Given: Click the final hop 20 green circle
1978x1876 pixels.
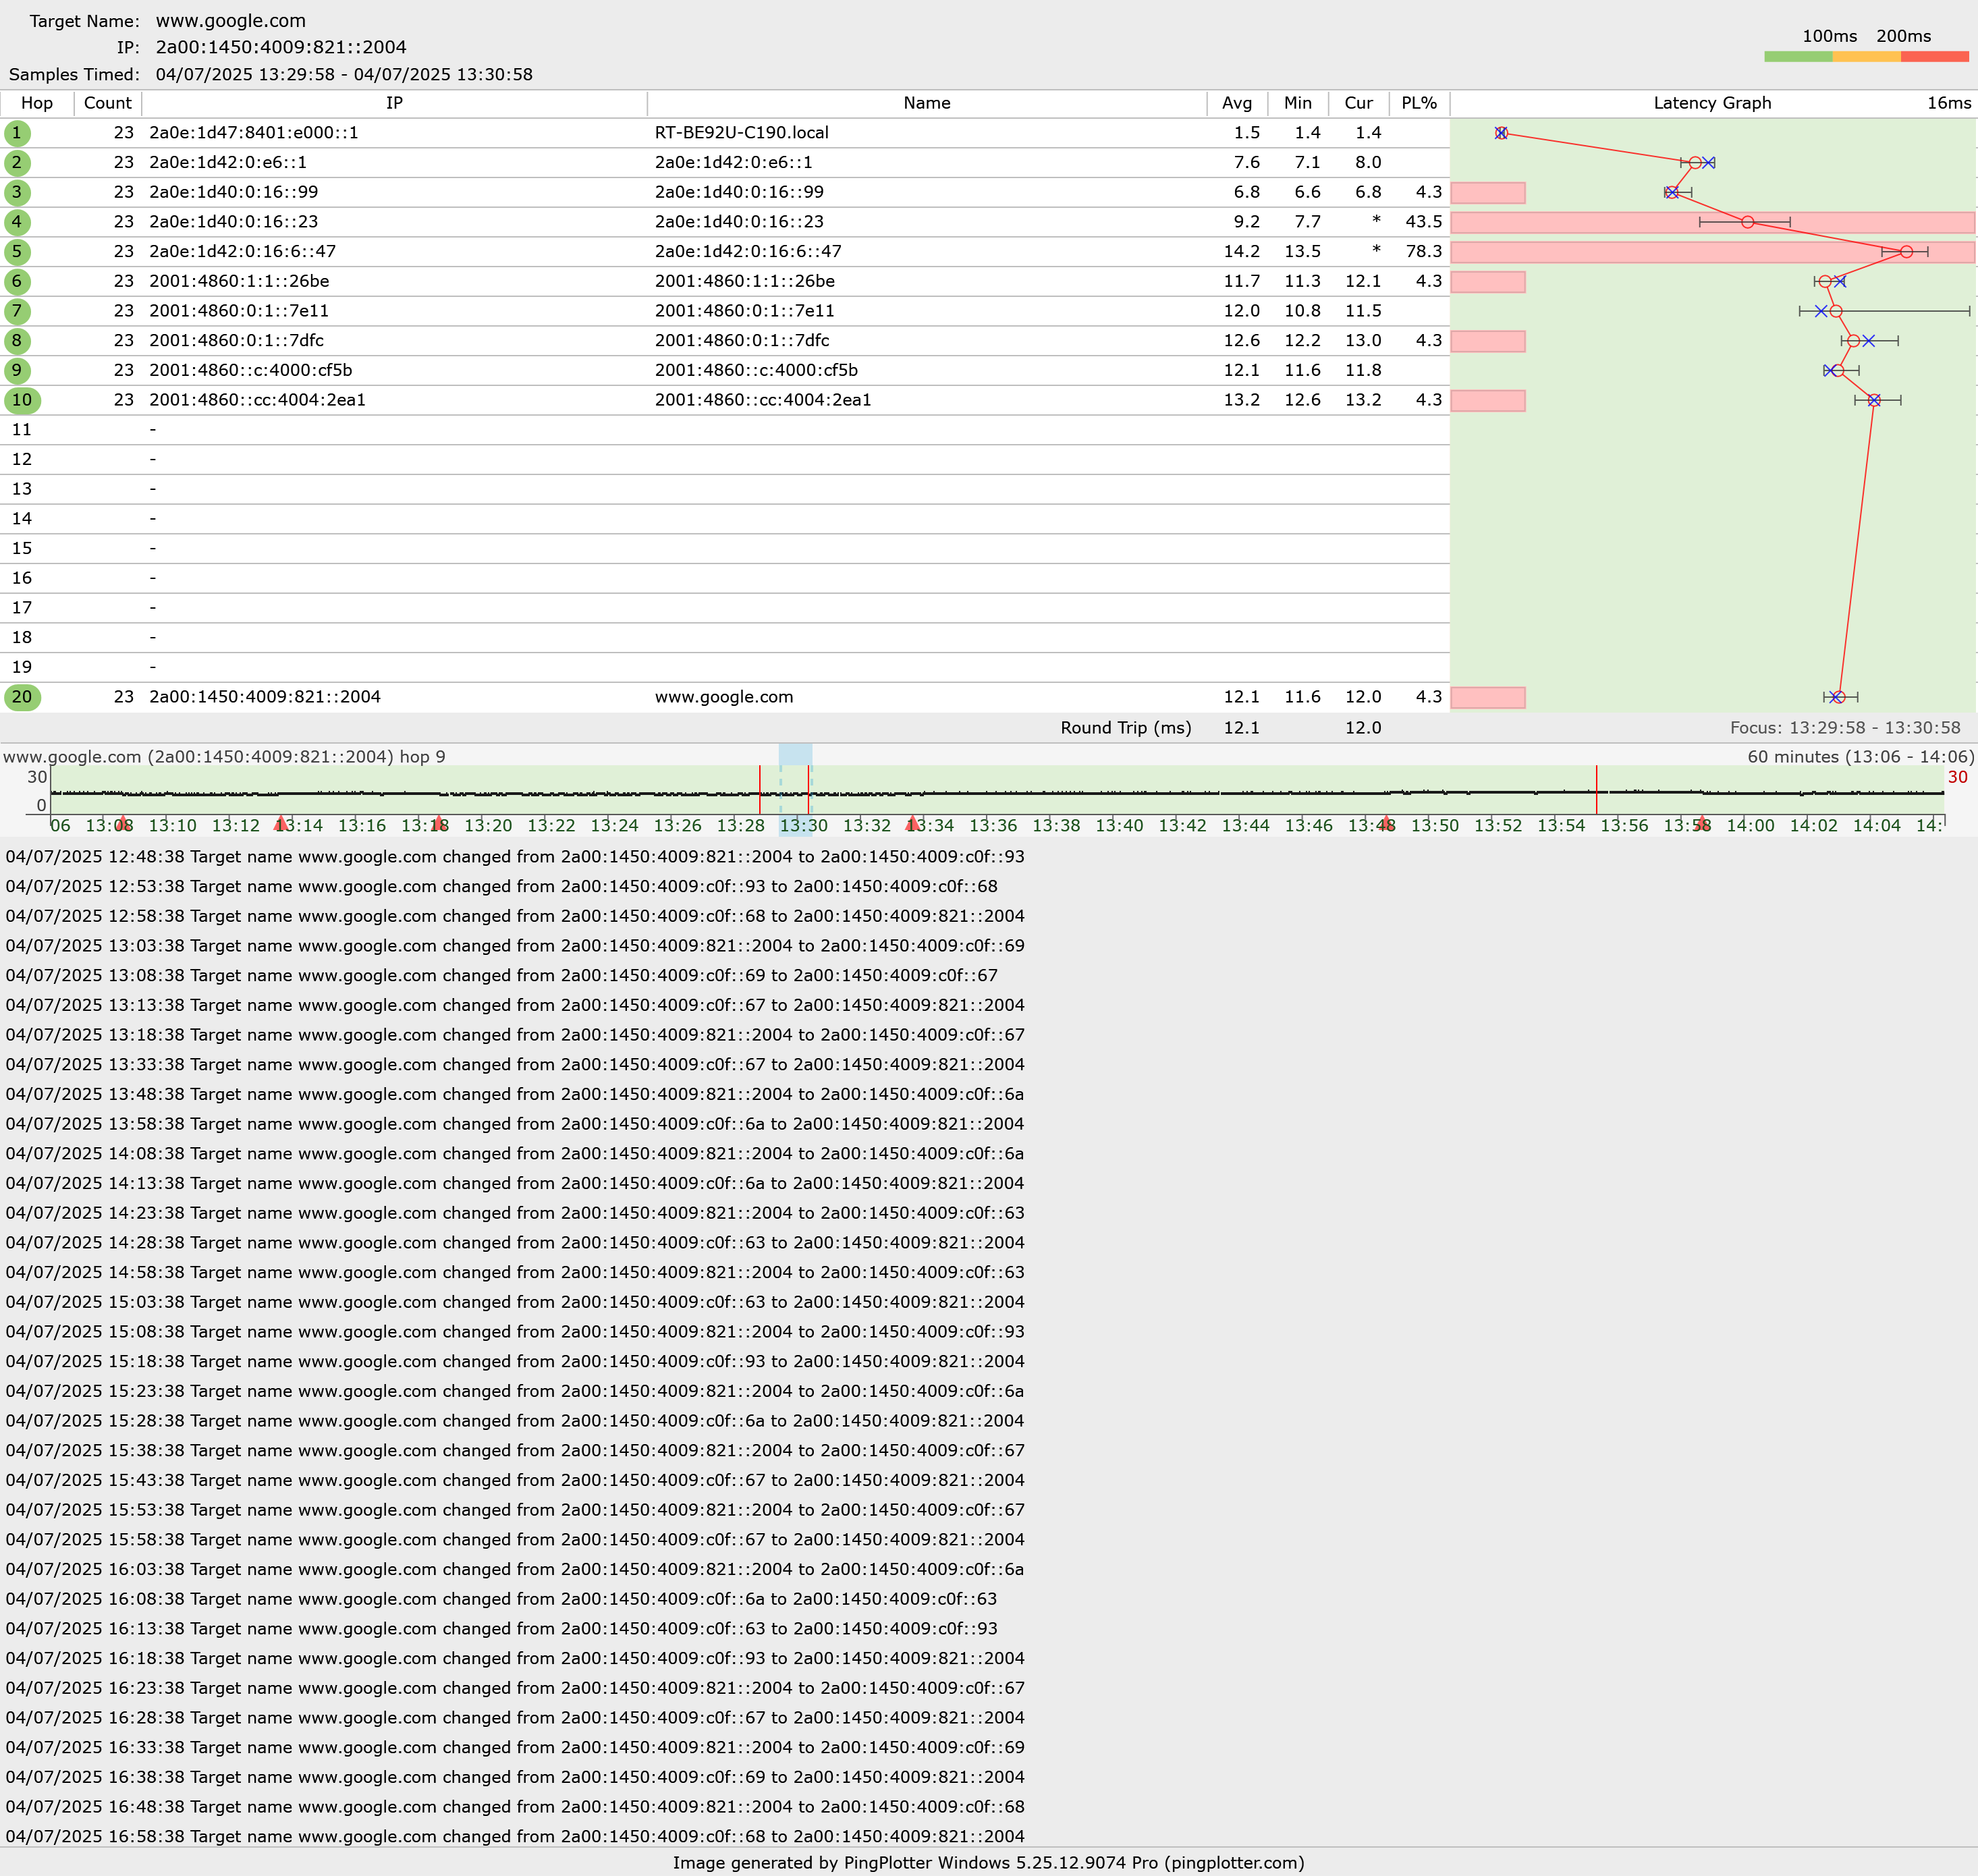Looking at the screenshot, I should point(22,697).
